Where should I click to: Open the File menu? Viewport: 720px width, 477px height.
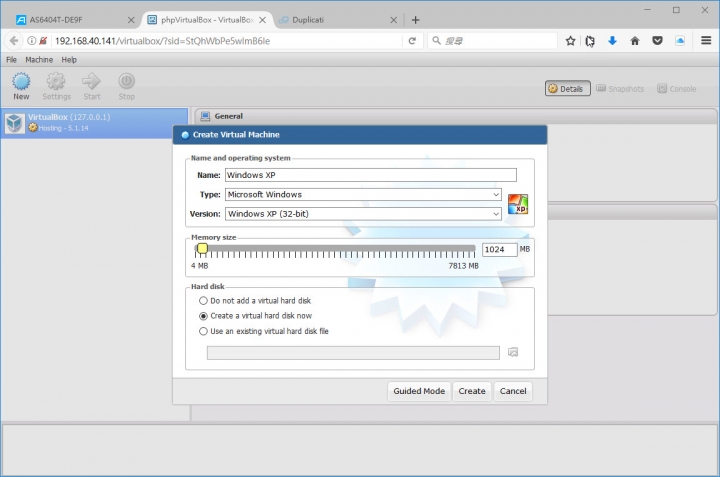11,60
